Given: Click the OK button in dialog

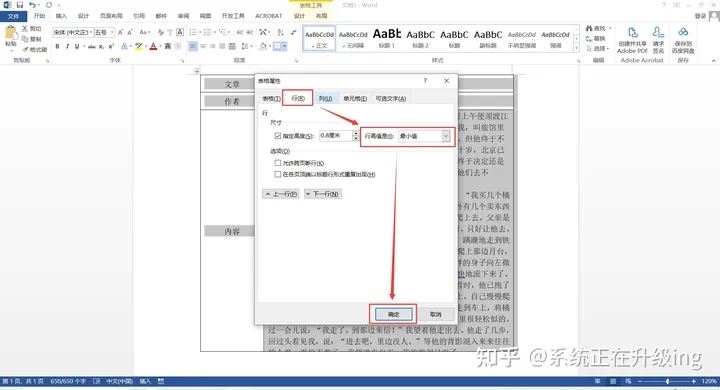Looking at the screenshot, I should coord(394,314).
